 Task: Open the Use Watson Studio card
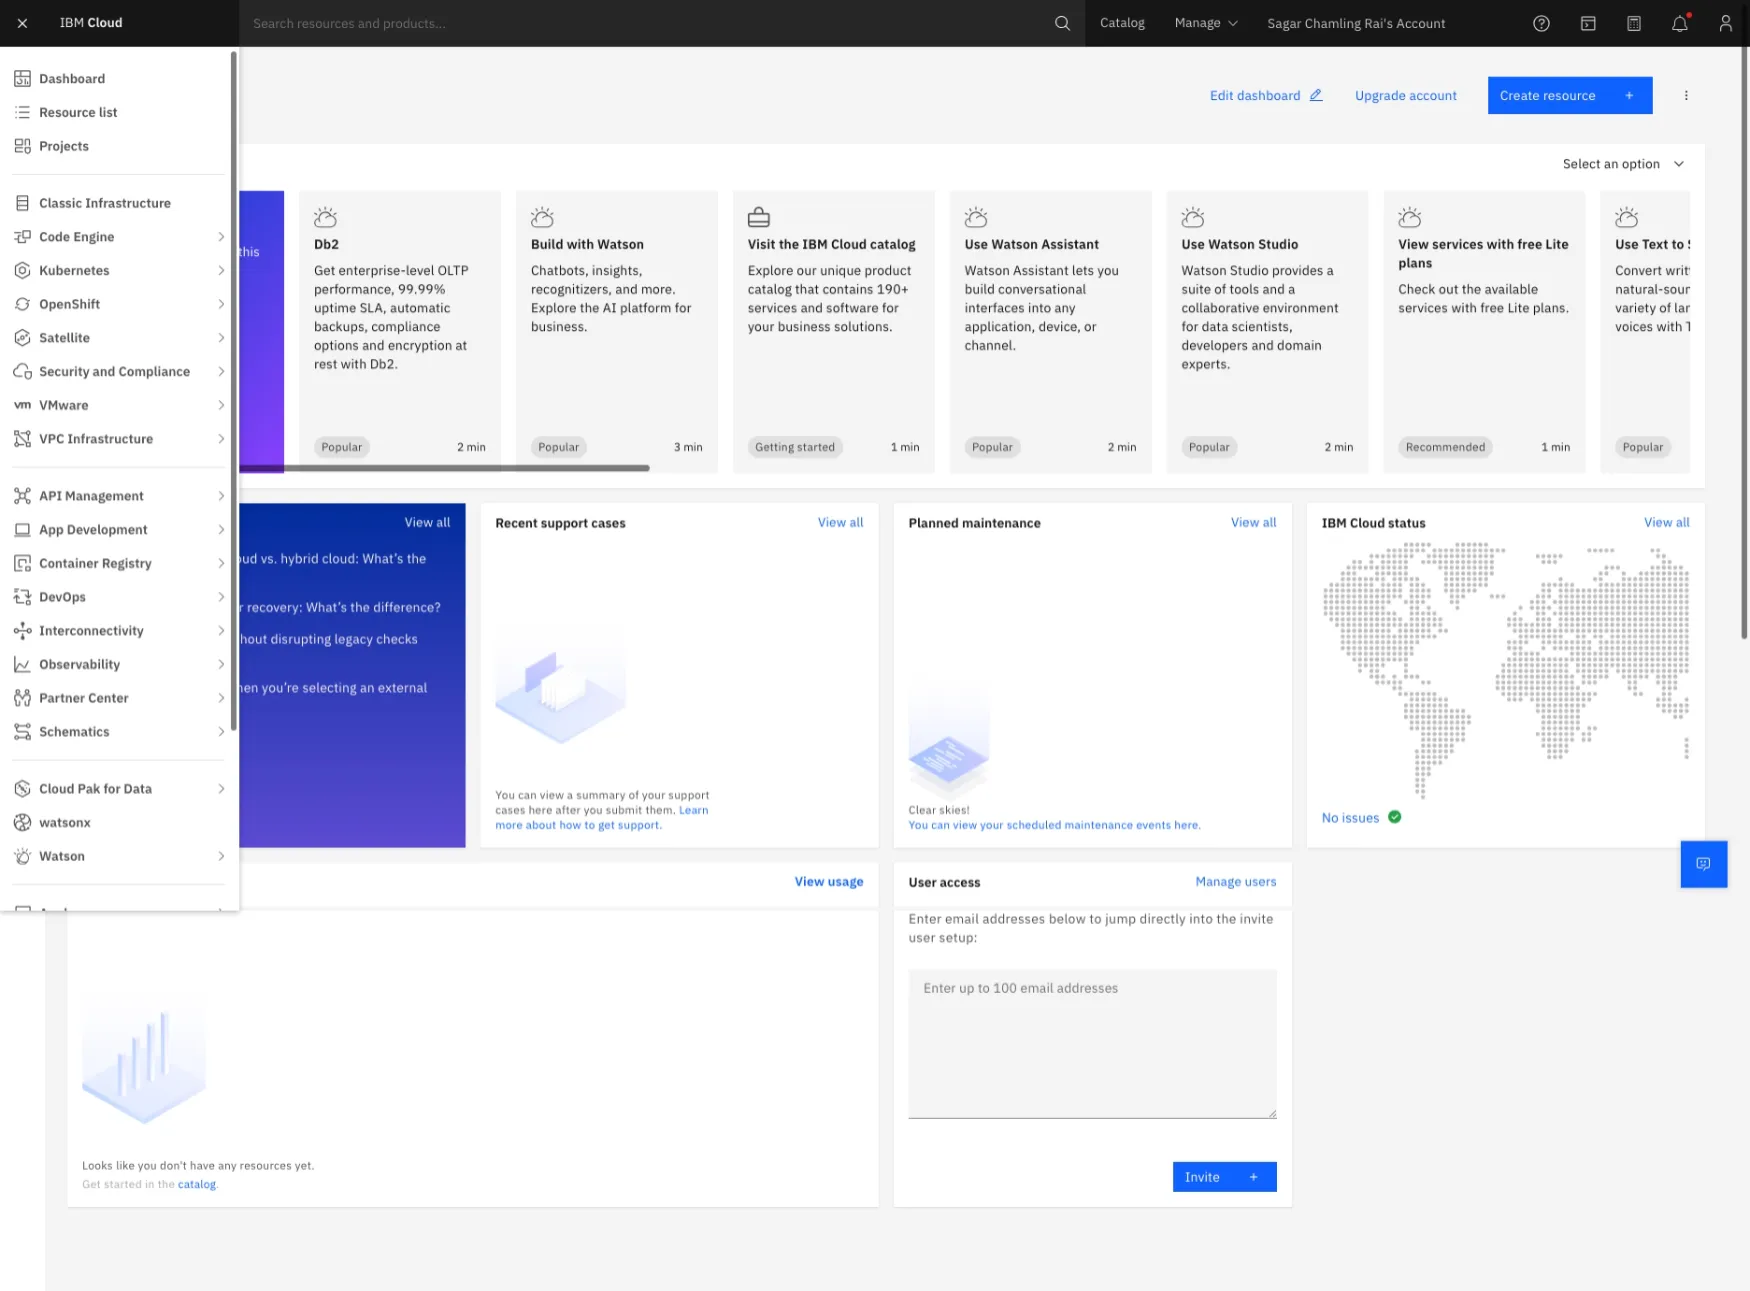pyautogui.click(x=1267, y=331)
